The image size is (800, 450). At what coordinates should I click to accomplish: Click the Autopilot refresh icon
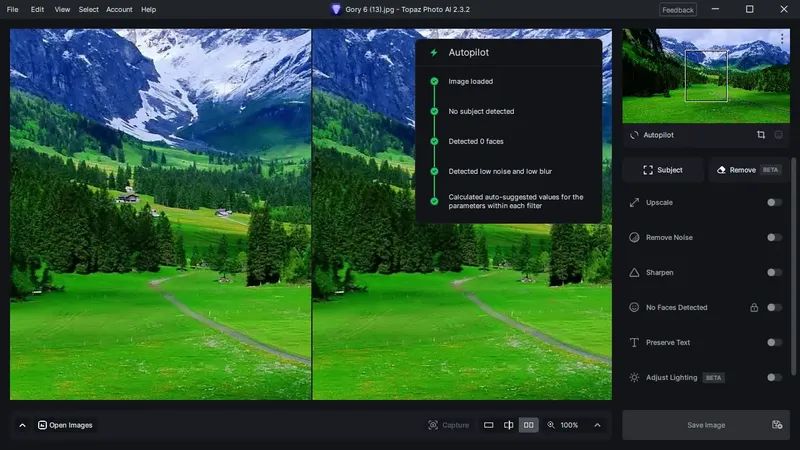click(x=634, y=135)
